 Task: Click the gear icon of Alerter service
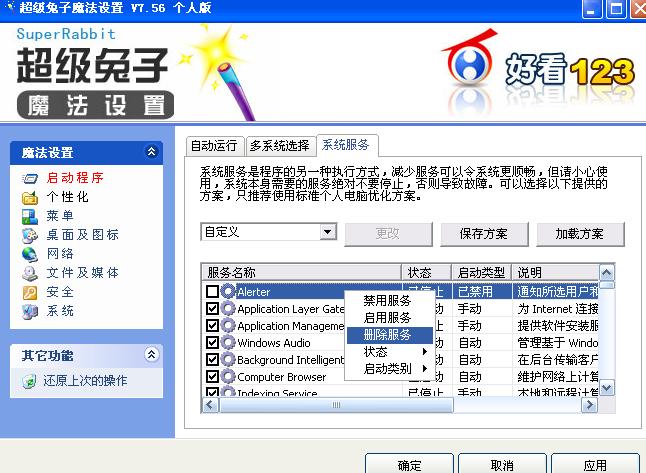[227, 291]
